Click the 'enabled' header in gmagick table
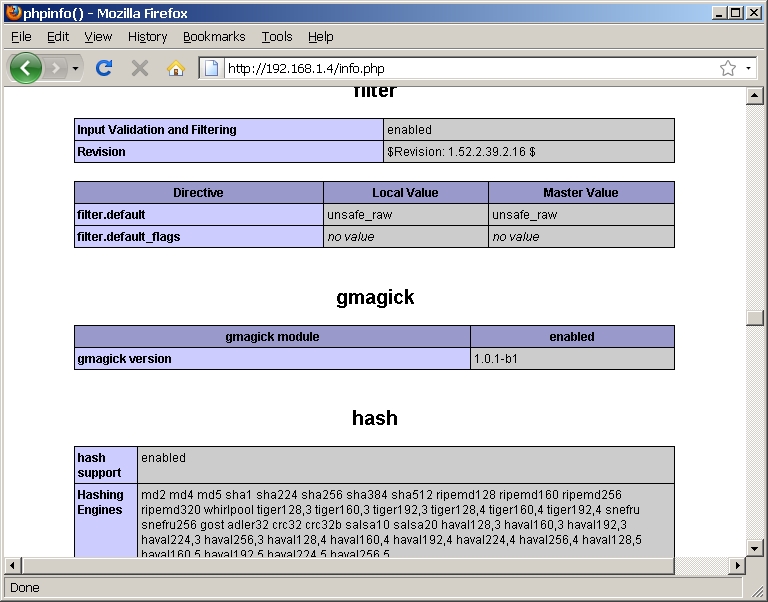This screenshot has height=602, width=768. (x=572, y=337)
